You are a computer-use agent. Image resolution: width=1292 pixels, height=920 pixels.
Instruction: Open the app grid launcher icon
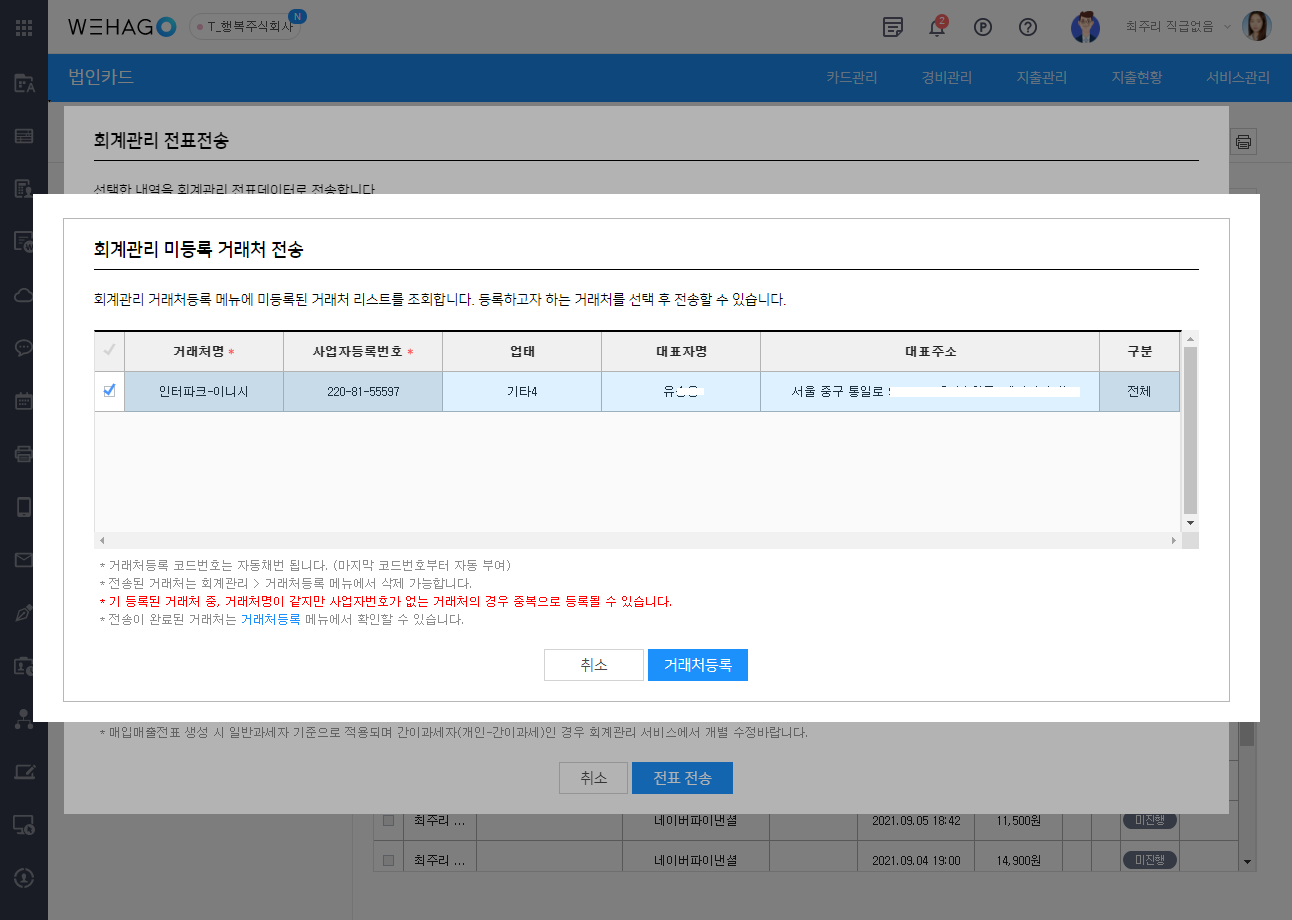coord(24,27)
